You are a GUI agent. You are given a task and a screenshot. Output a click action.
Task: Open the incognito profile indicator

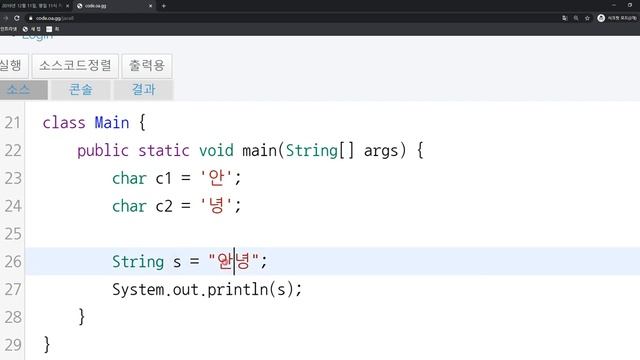pyautogui.click(x=617, y=18)
